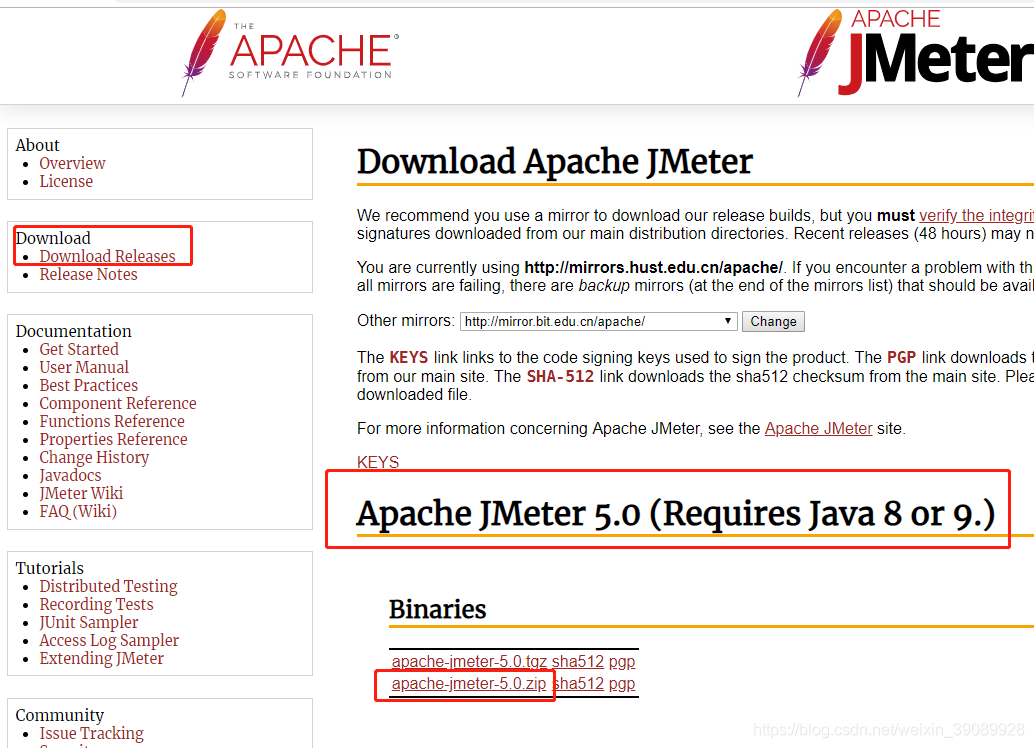Click the Apache JMeter 5.0 heading

click(x=676, y=514)
